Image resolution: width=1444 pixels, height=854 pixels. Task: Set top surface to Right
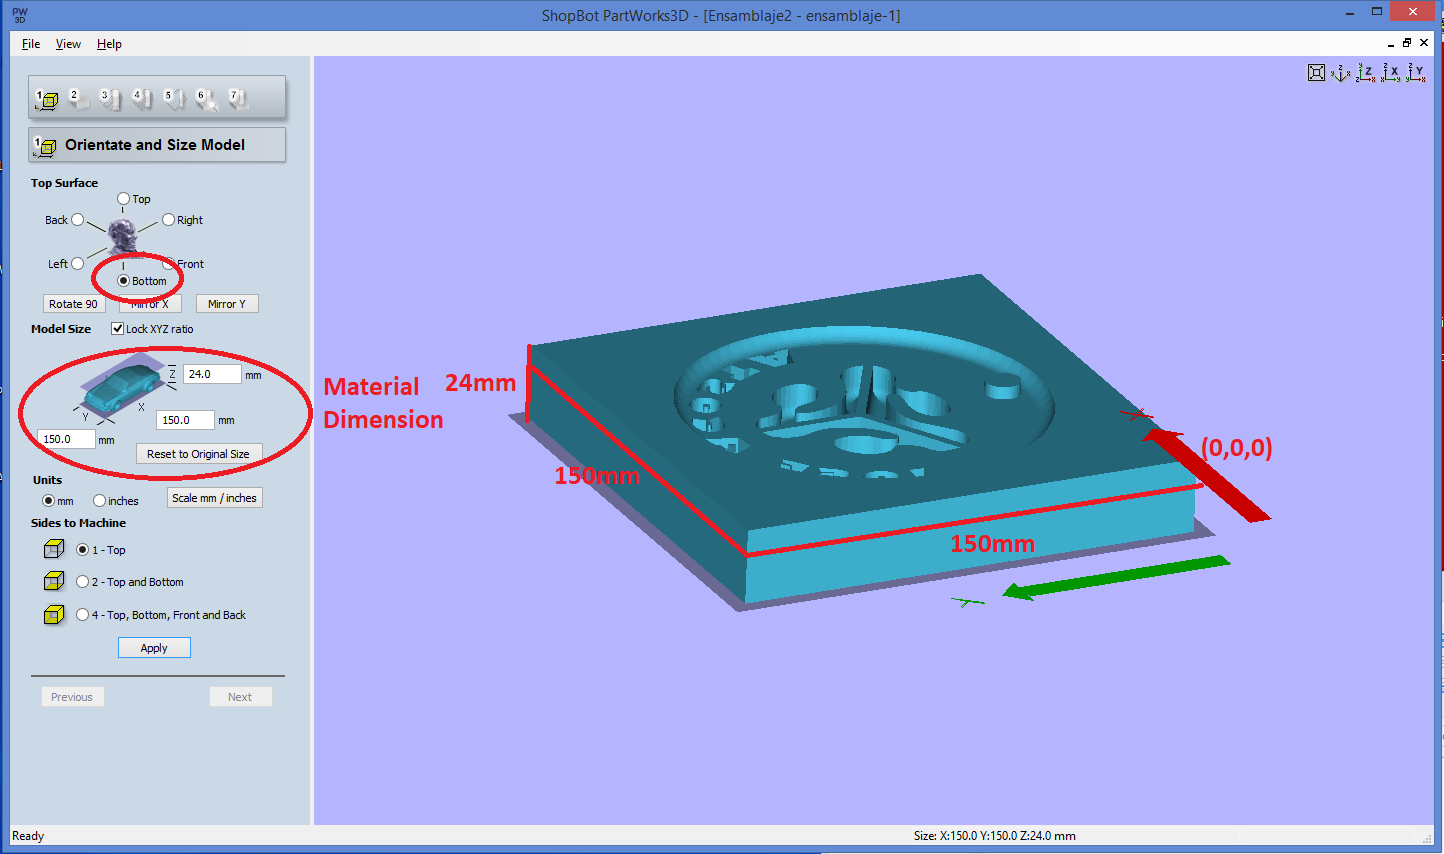pyautogui.click(x=168, y=220)
